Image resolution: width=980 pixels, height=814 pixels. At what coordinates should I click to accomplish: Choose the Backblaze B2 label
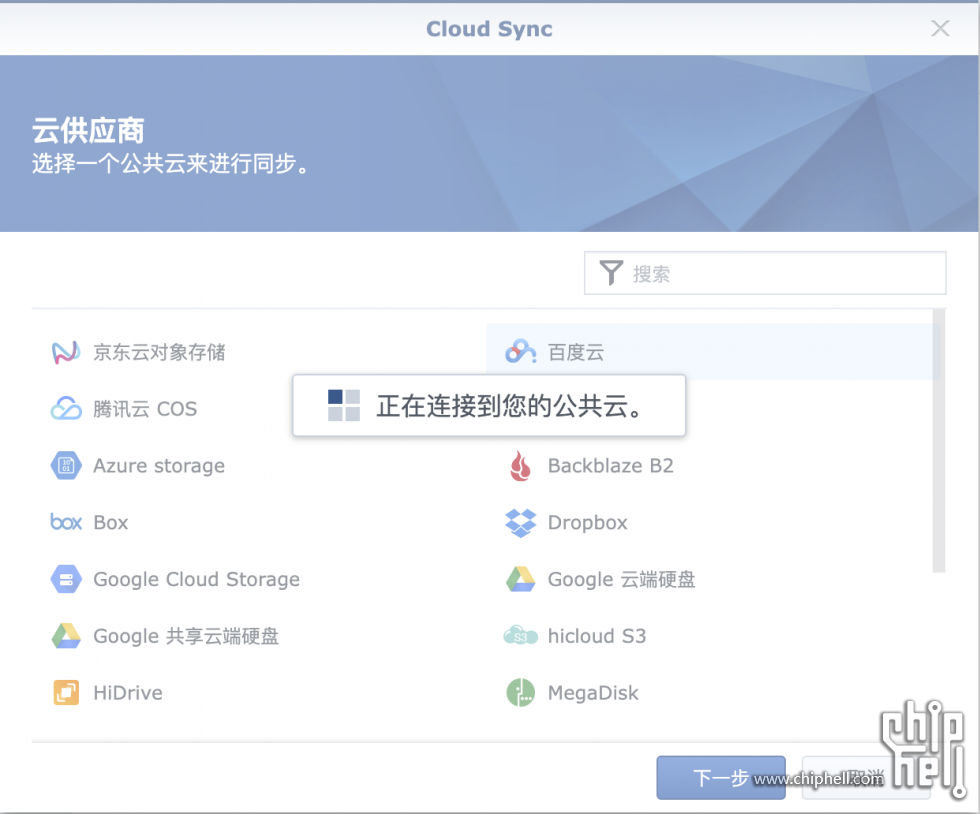[x=611, y=466]
